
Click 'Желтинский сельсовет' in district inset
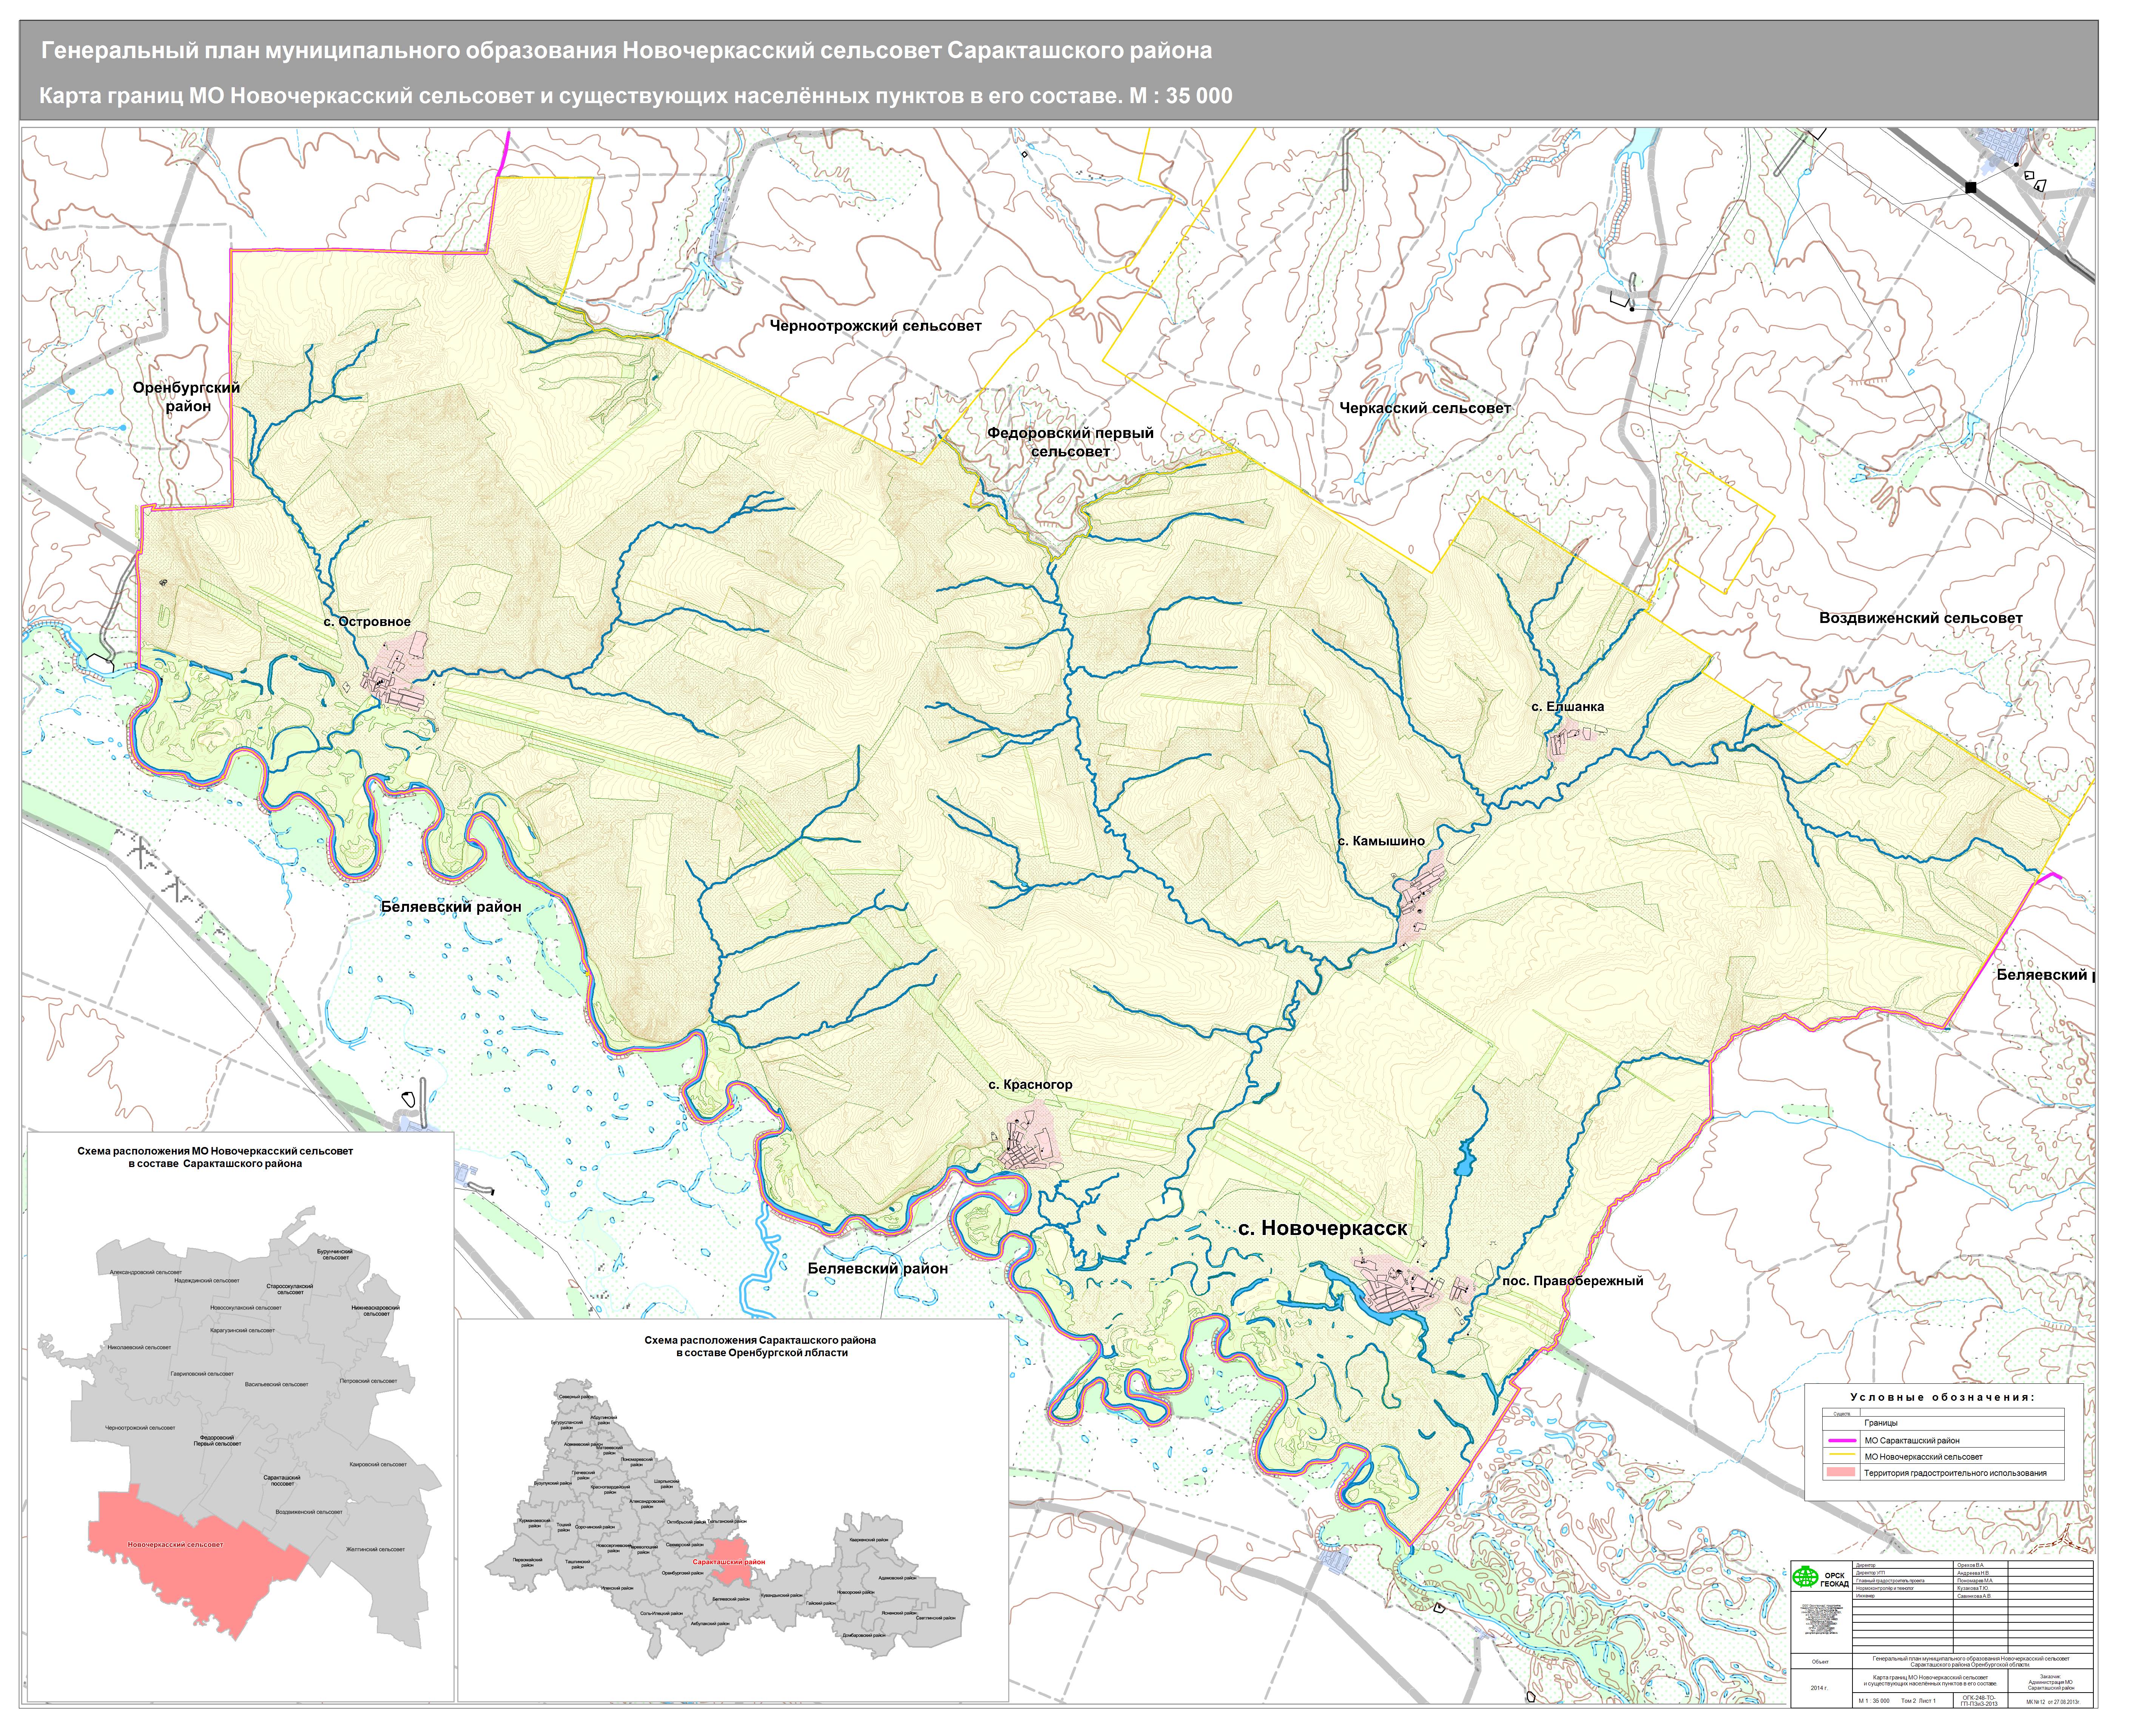(x=376, y=1549)
